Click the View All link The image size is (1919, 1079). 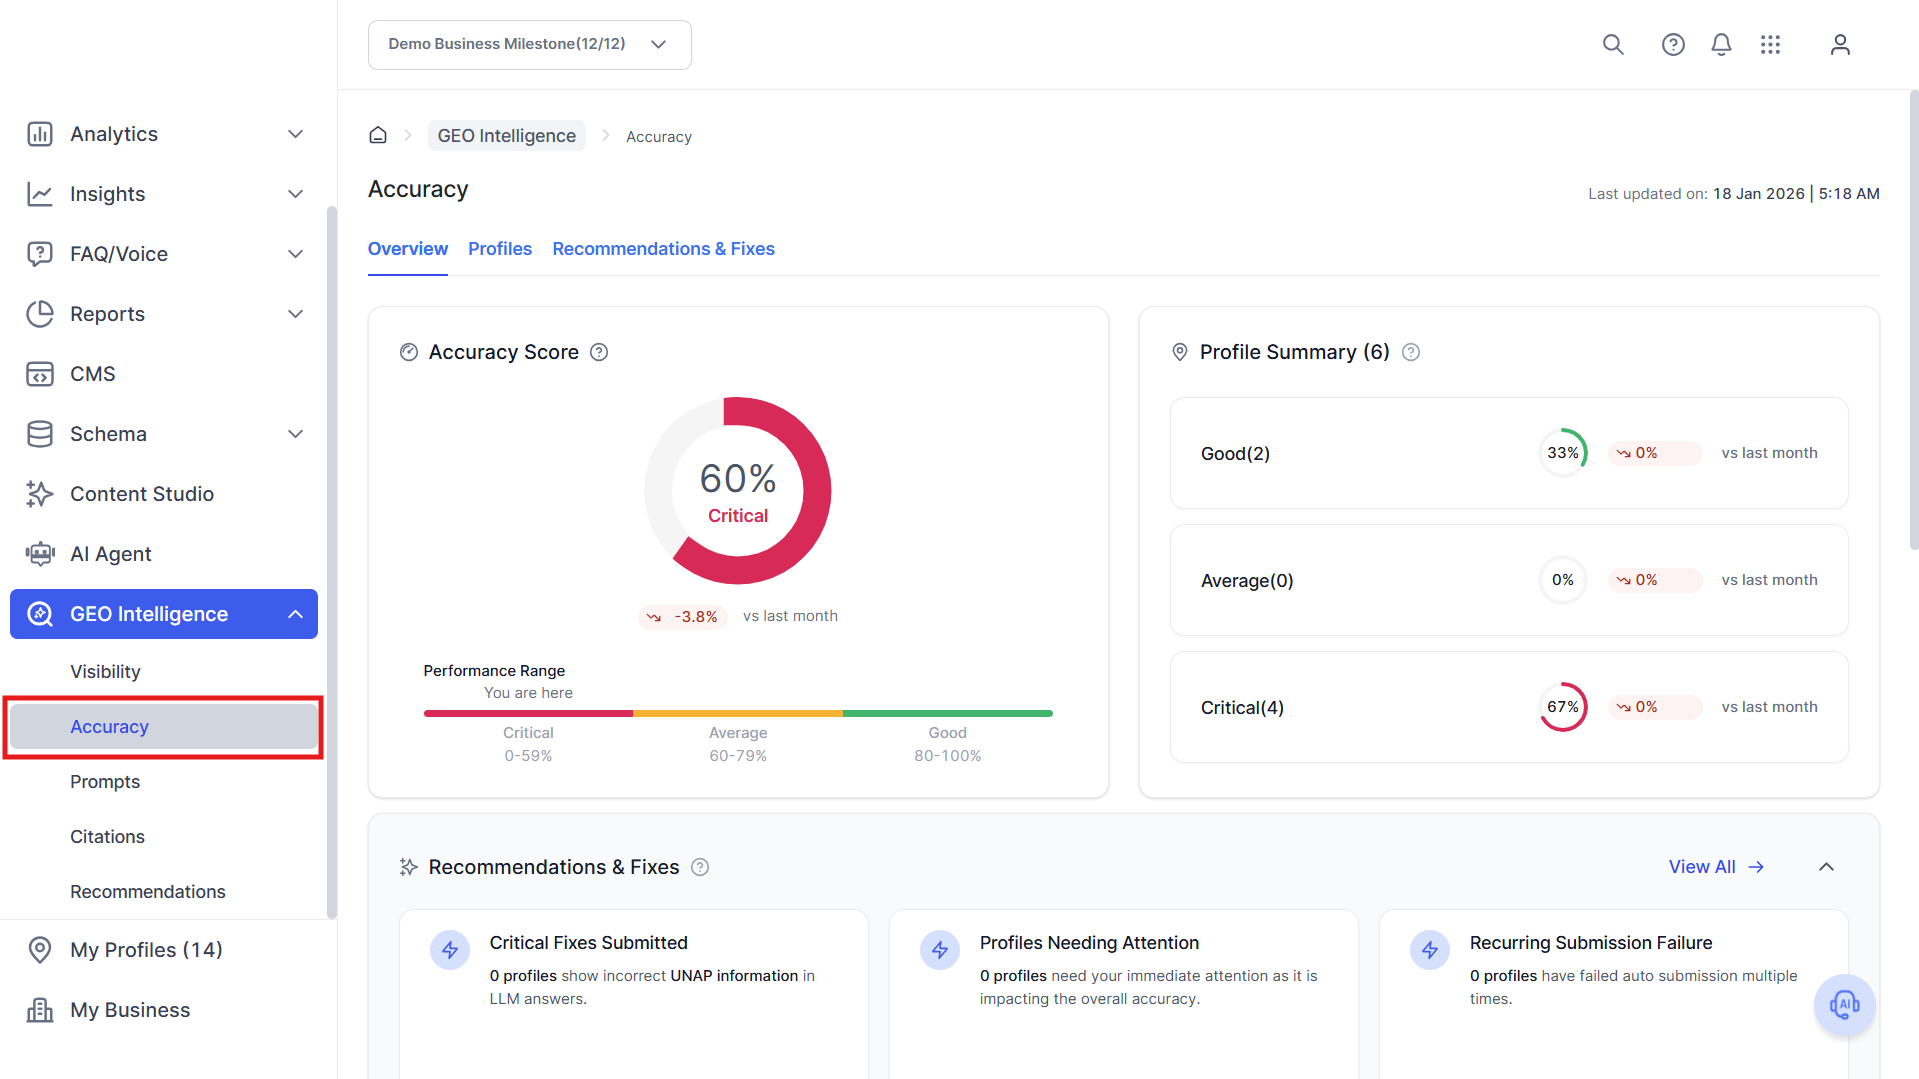coord(1716,867)
